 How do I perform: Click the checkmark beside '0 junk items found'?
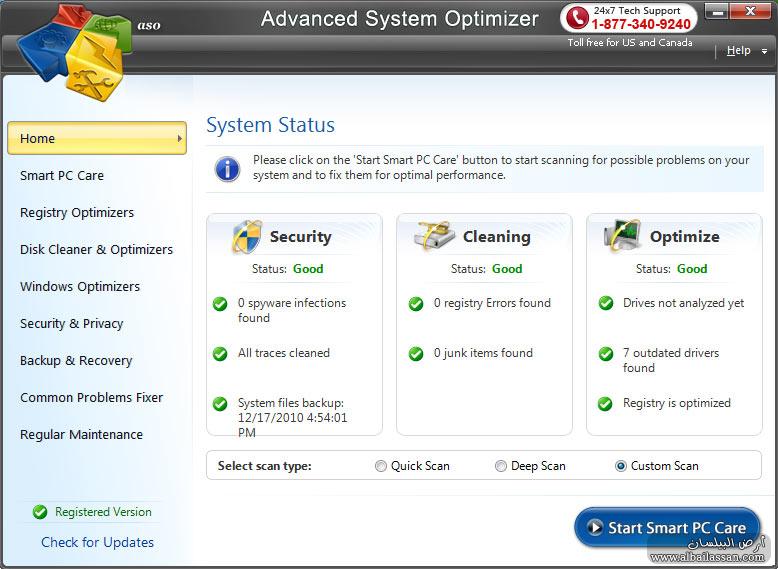pos(416,354)
